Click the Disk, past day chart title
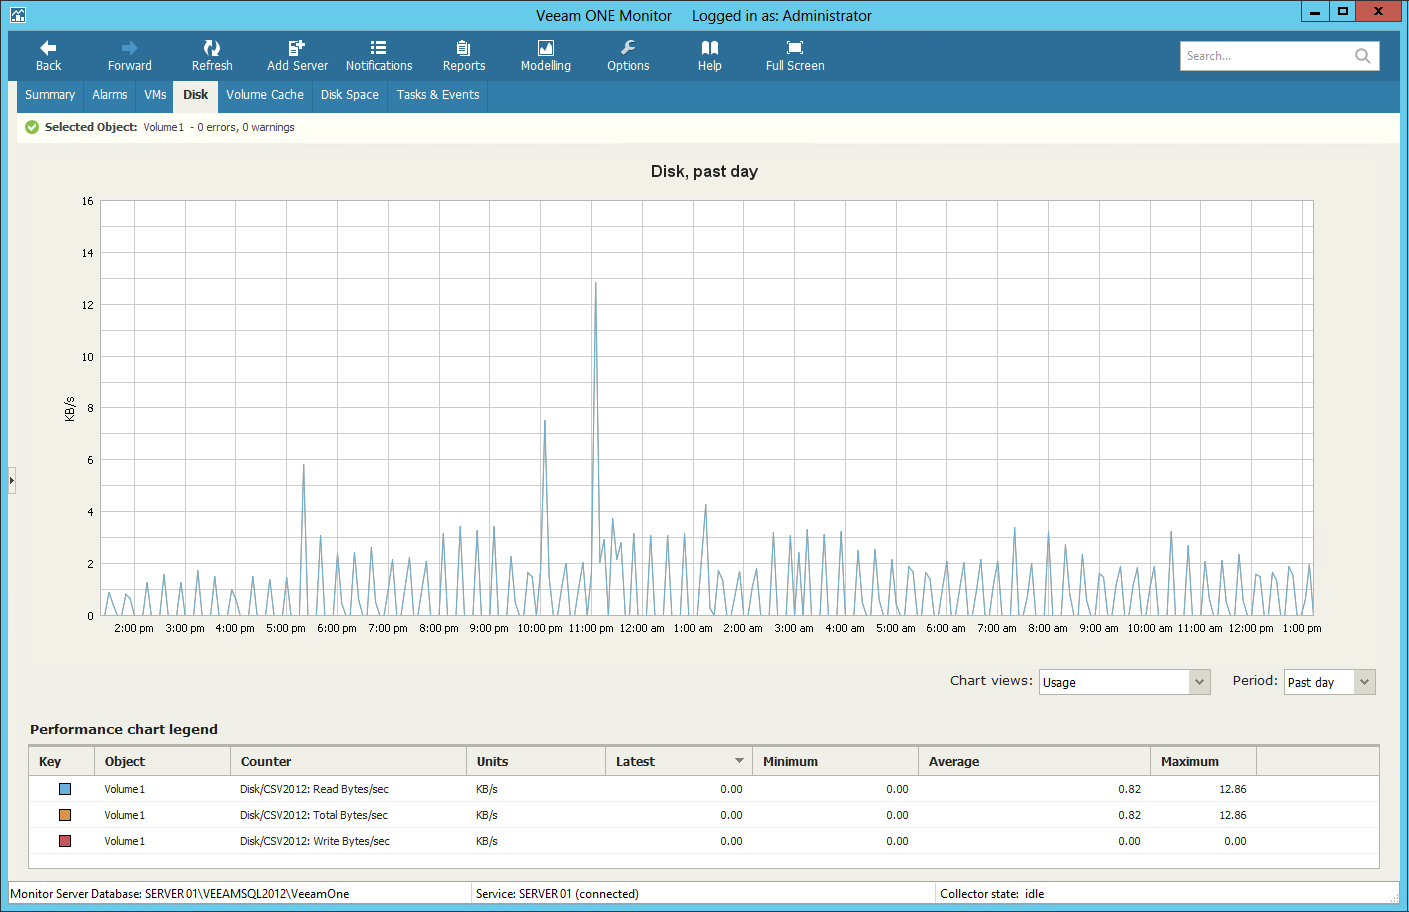Viewport: 1409px width, 912px height. [704, 171]
